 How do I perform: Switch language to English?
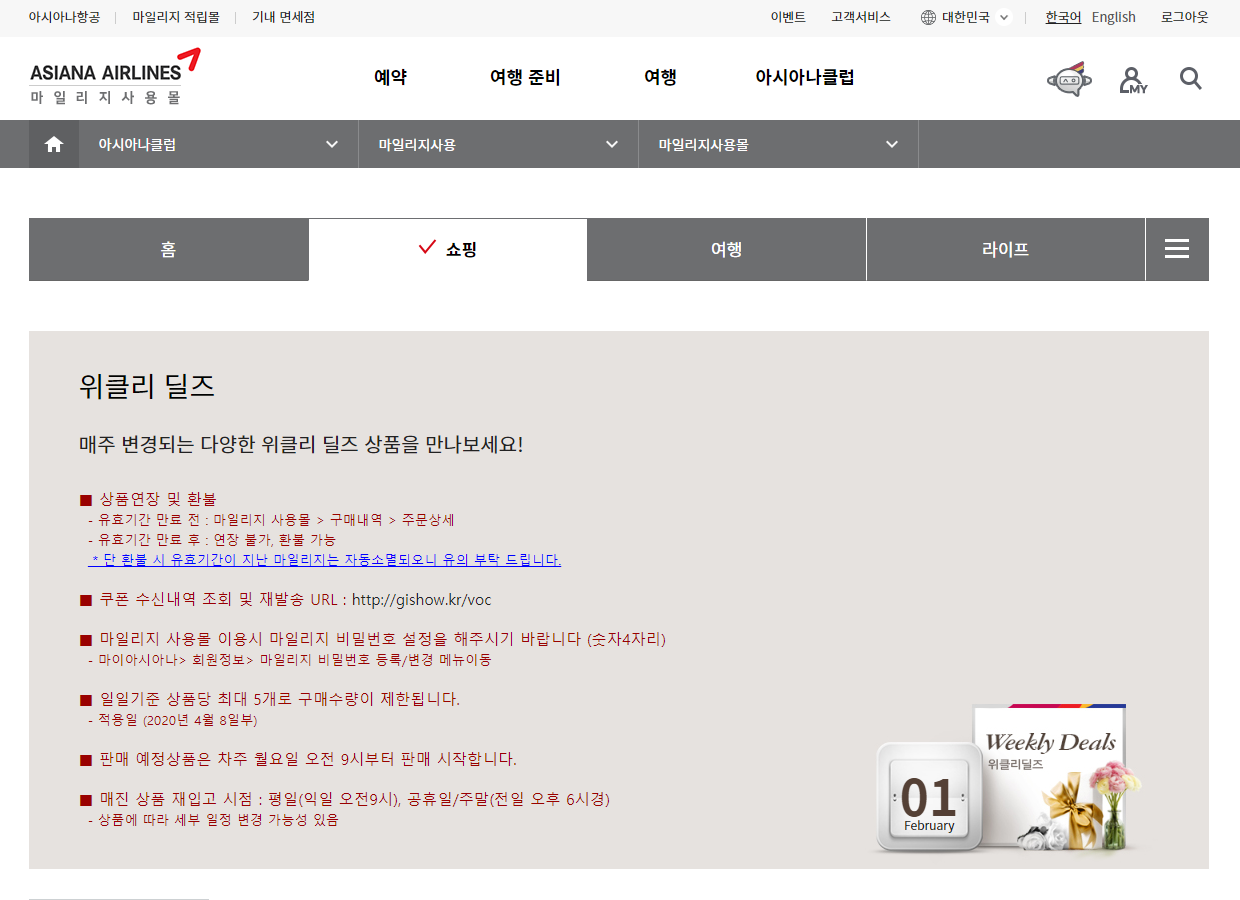1114,17
